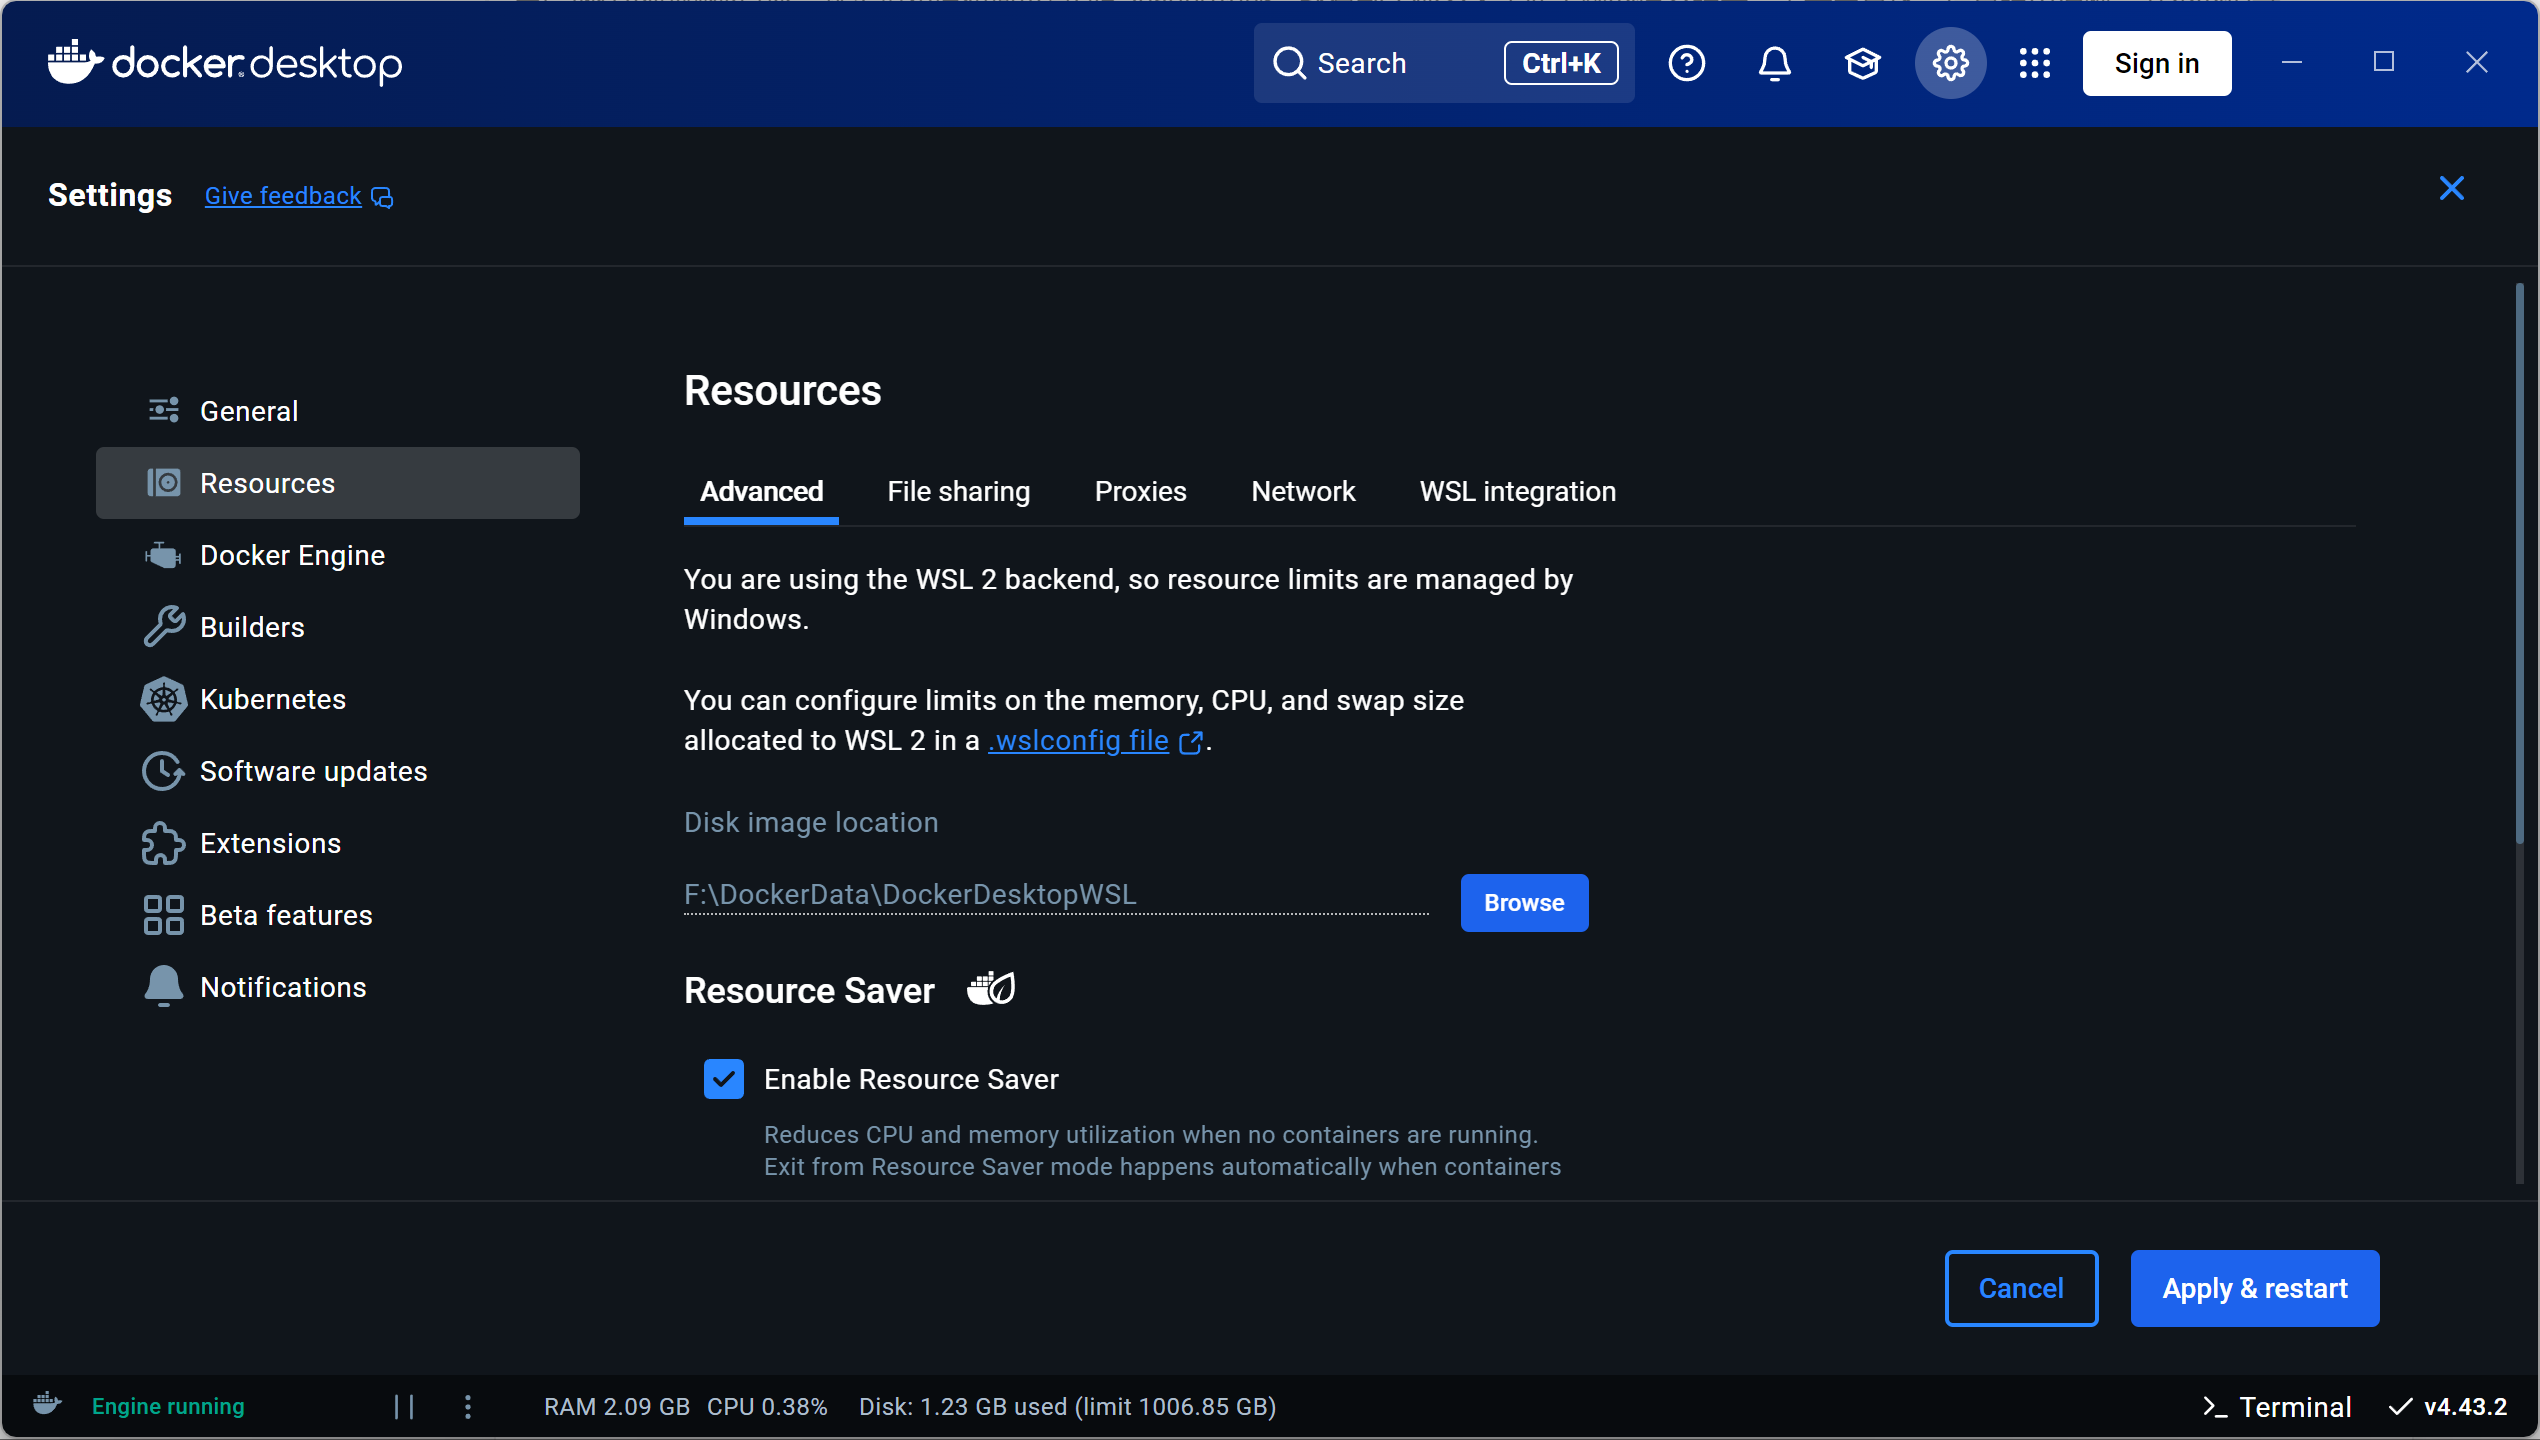Click the Notifications bell sidebar icon
Viewport: 2540px width, 1440px height.
click(x=164, y=986)
